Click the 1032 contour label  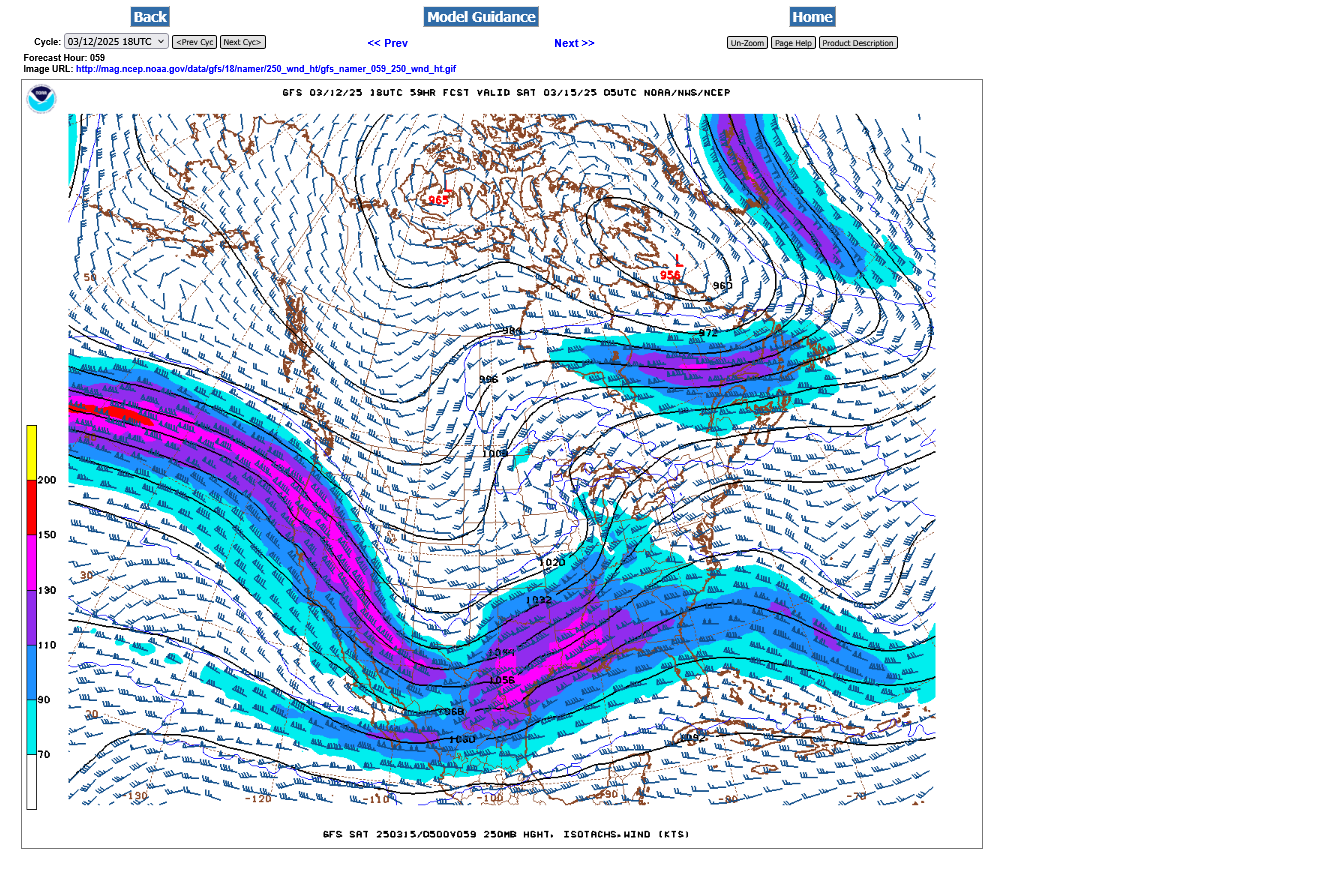pyautogui.click(x=539, y=600)
